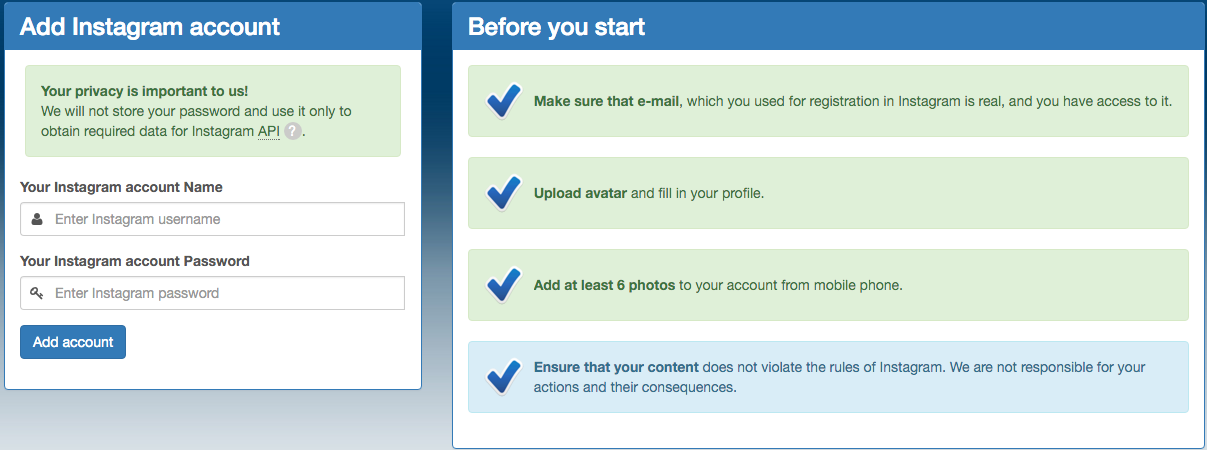Click the Add account button
The height and width of the screenshot is (450, 1207).
click(73, 342)
